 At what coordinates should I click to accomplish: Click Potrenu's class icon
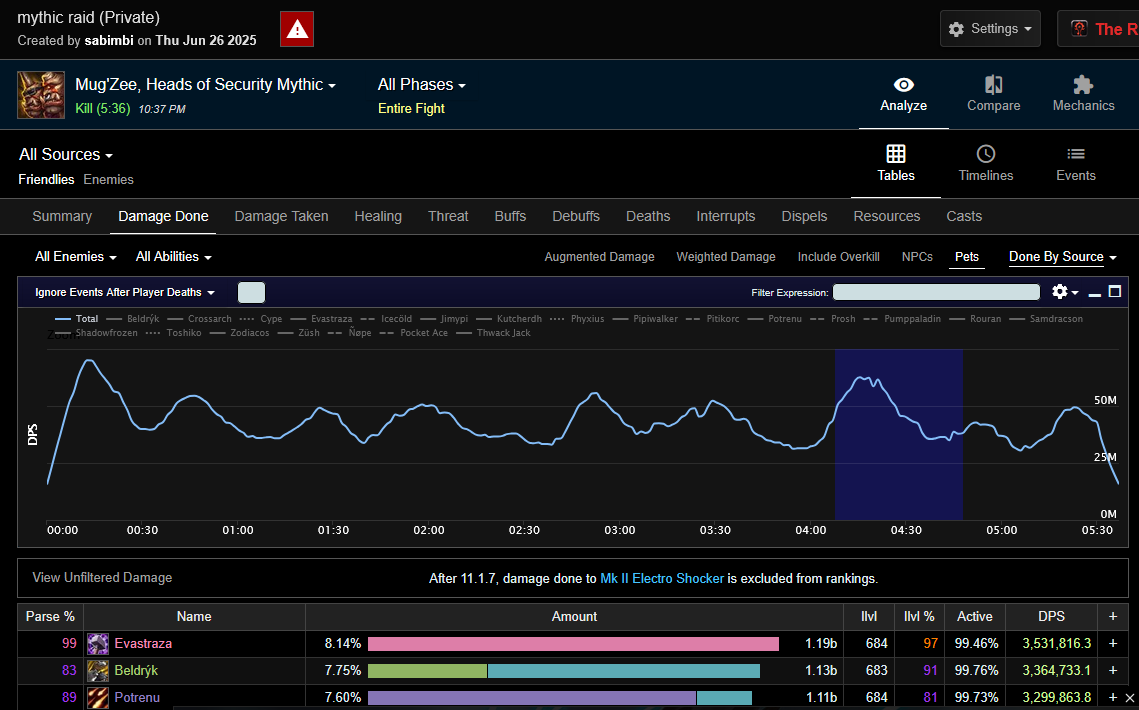coord(98,698)
